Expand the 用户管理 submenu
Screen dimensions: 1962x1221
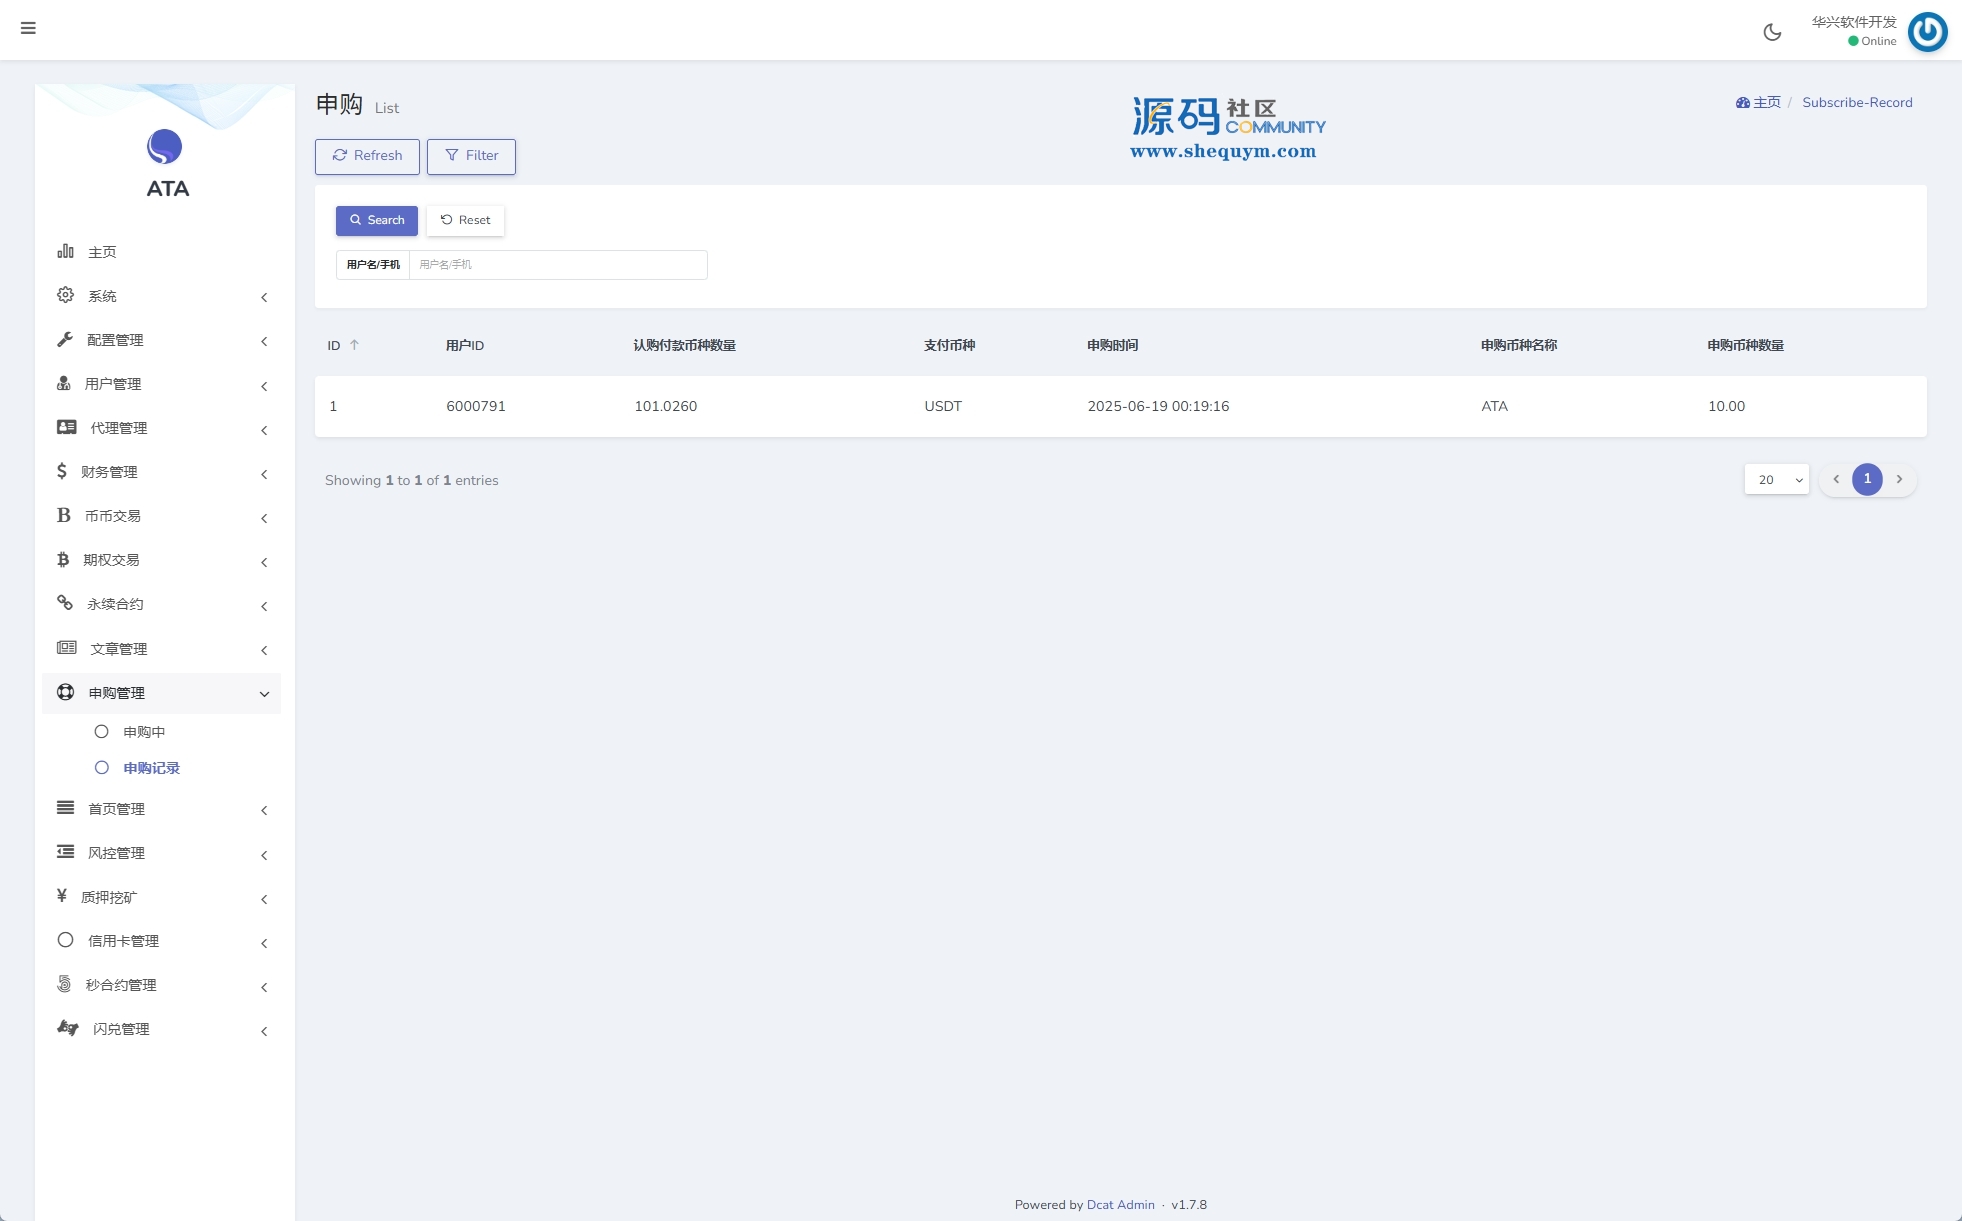pos(264,386)
